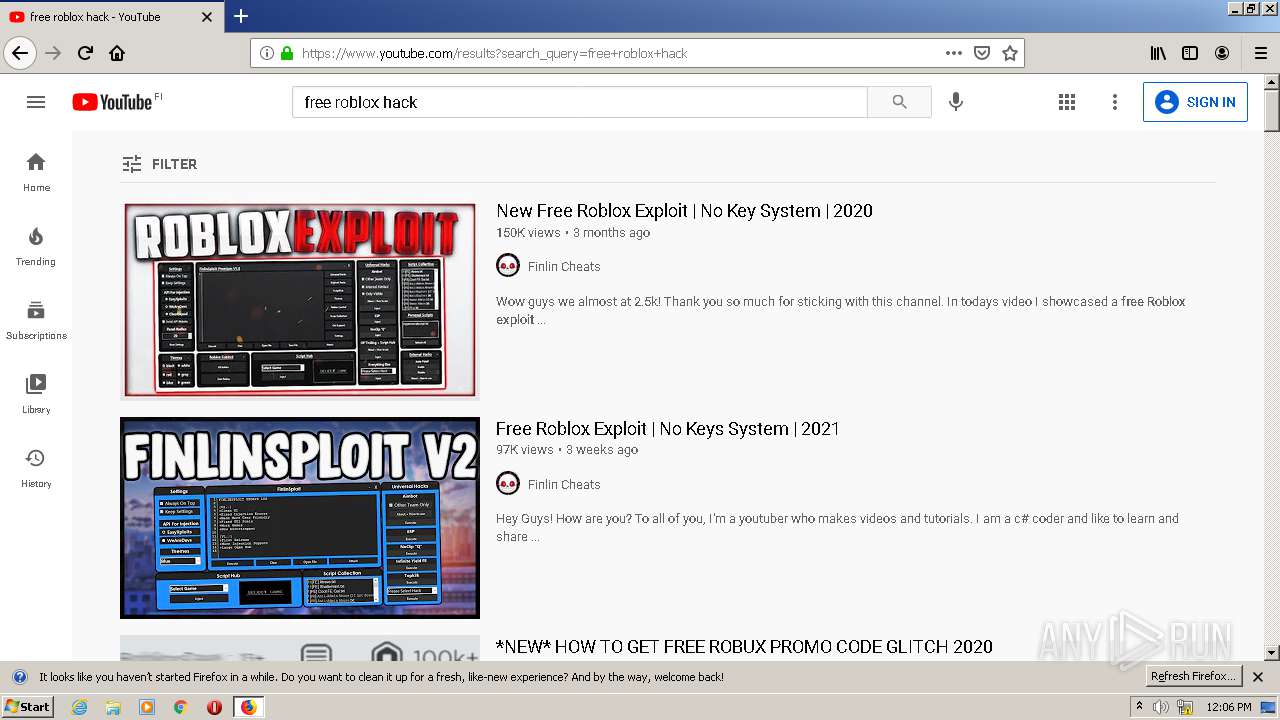Click the YouTube search magnifier button
Image resolution: width=1280 pixels, height=720 pixels.
(899, 102)
